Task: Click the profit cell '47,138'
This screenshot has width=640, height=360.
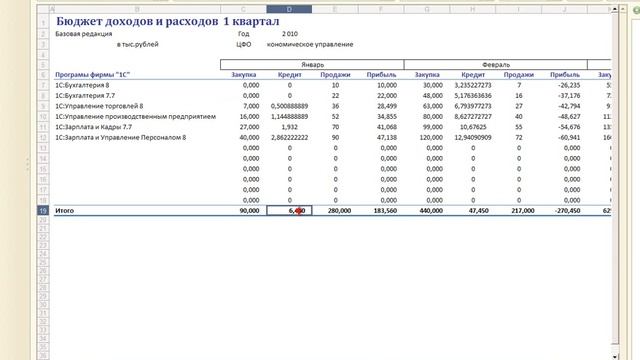Action: (x=387, y=138)
